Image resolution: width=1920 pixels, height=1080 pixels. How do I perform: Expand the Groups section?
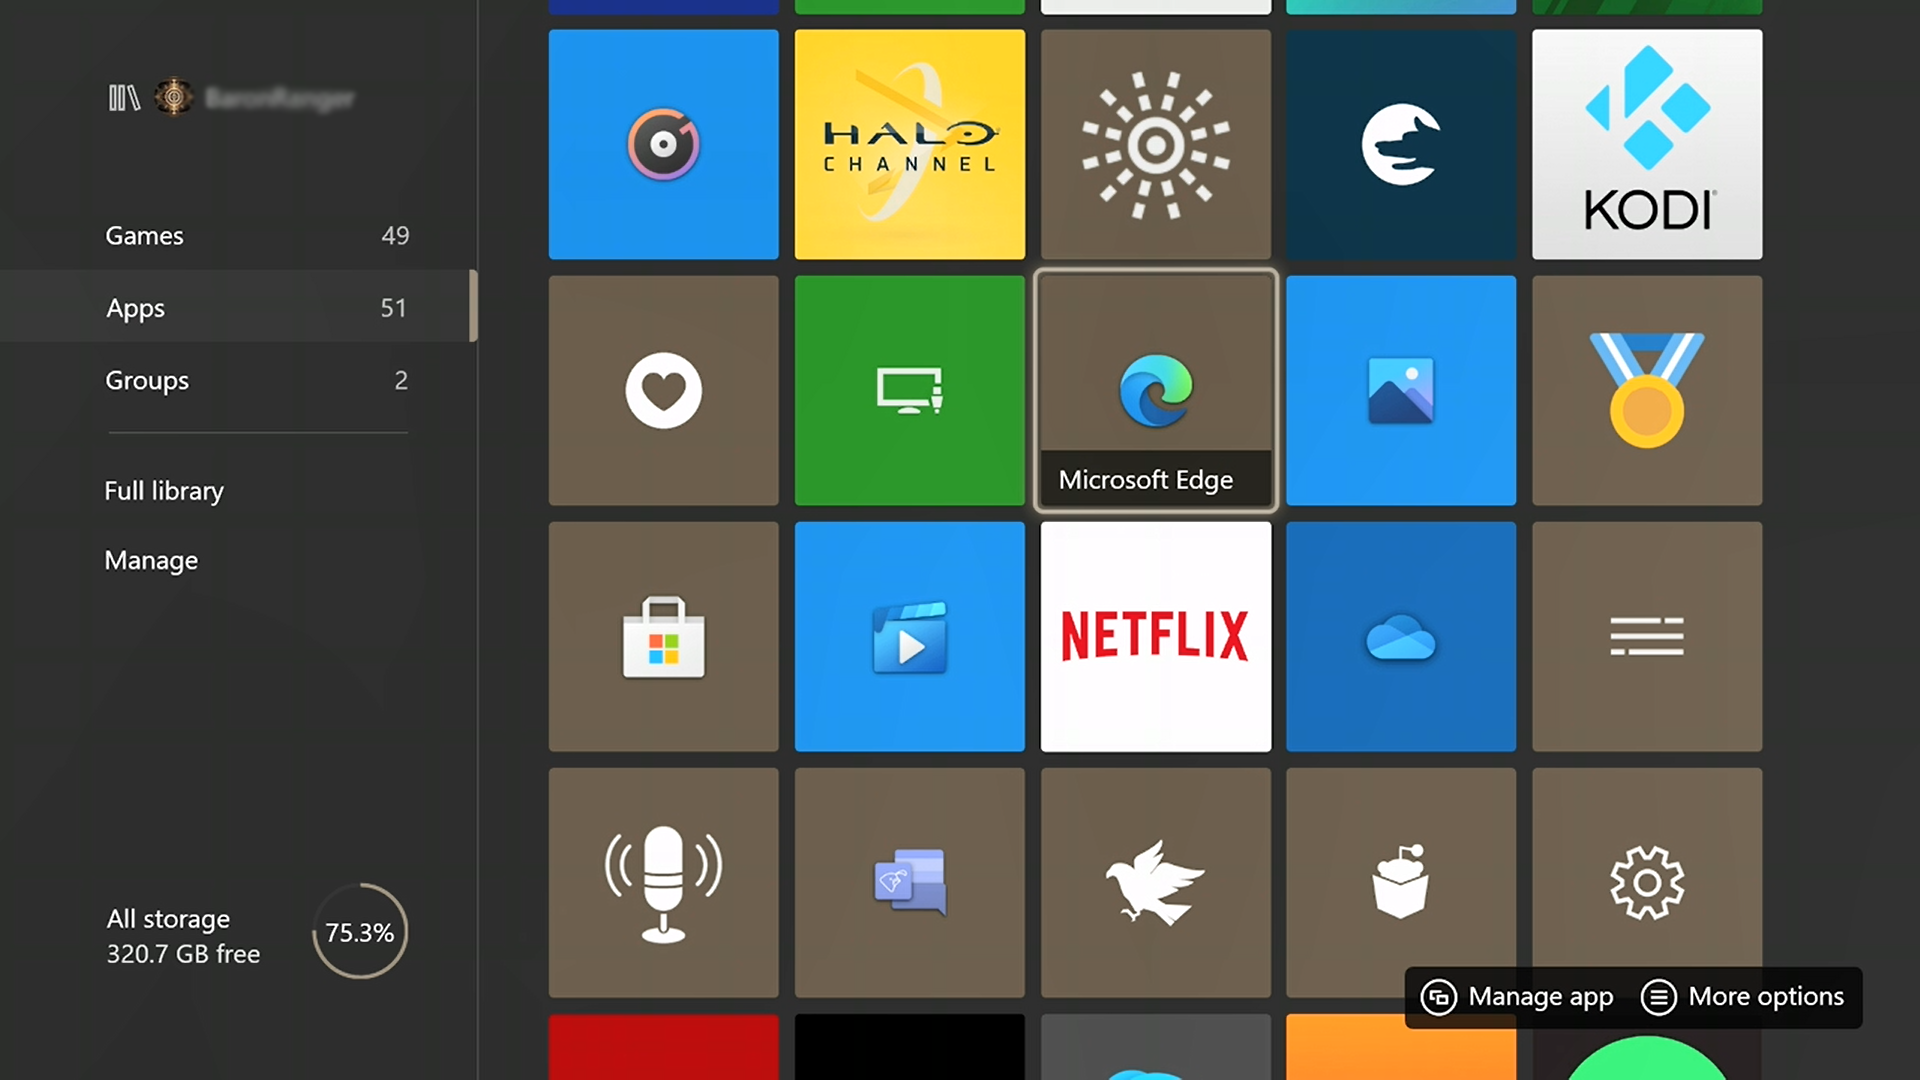pos(146,380)
